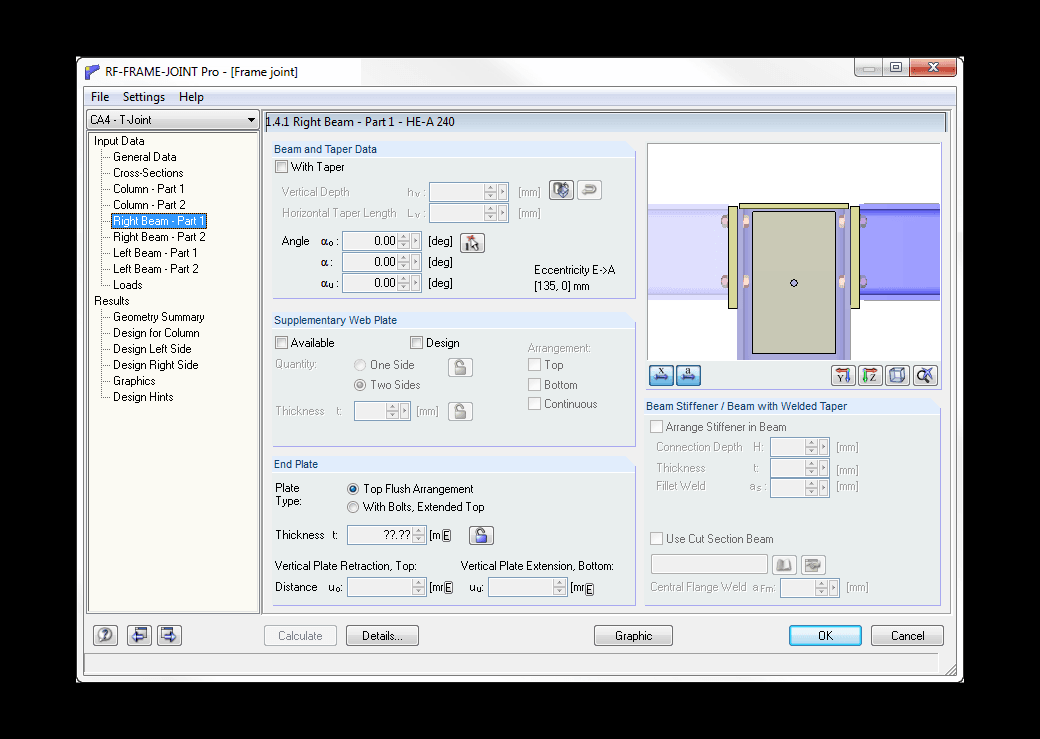This screenshot has width=1040, height=739.
Task: Show view in Y direction icon
Action: click(x=842, y=375)
